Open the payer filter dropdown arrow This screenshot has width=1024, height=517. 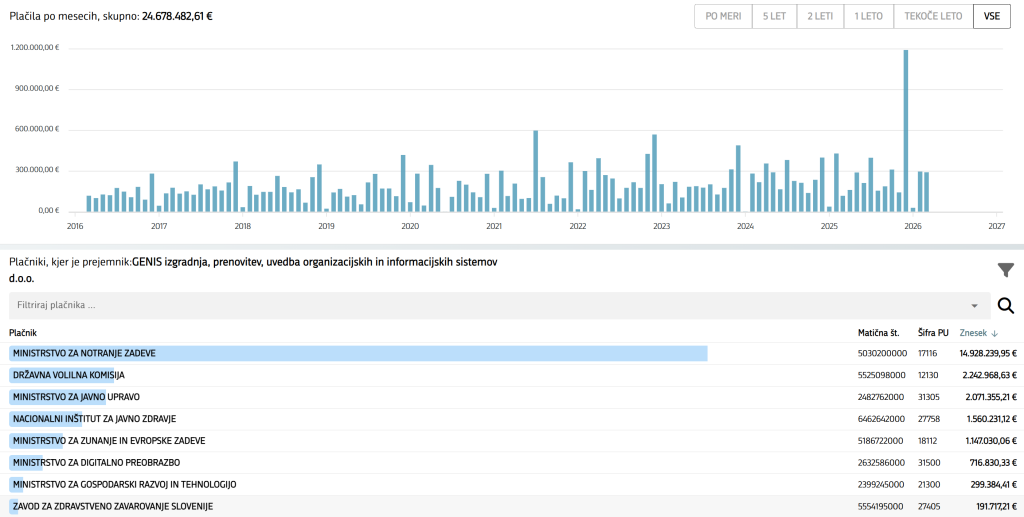[974, 306]
